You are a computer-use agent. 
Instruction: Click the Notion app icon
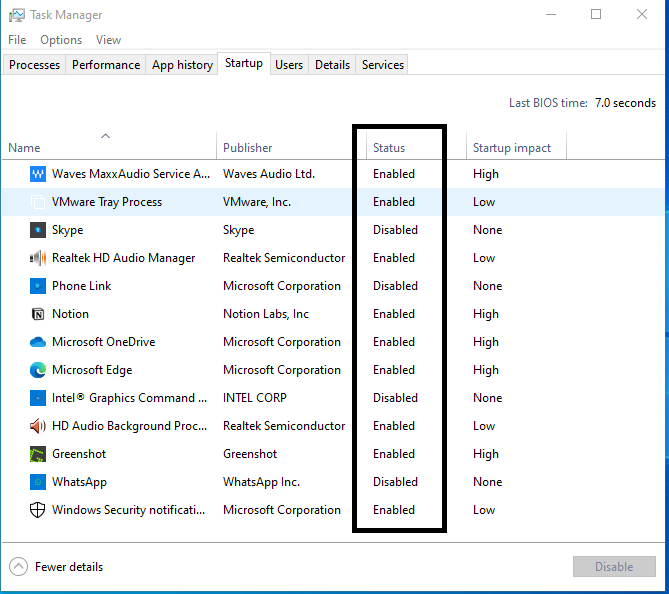38,314
